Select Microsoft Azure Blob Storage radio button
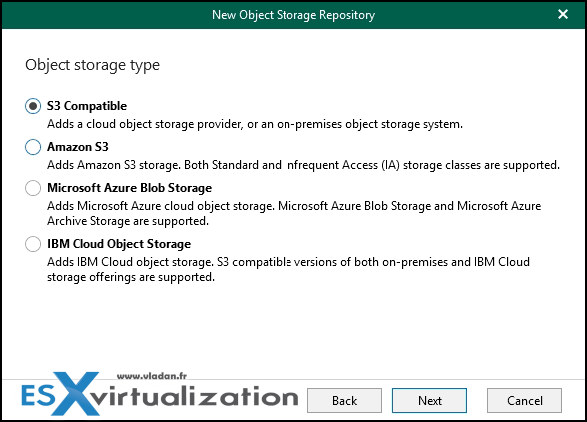The height and width of the screenshot is (422, 587). (x=33, y=188)
